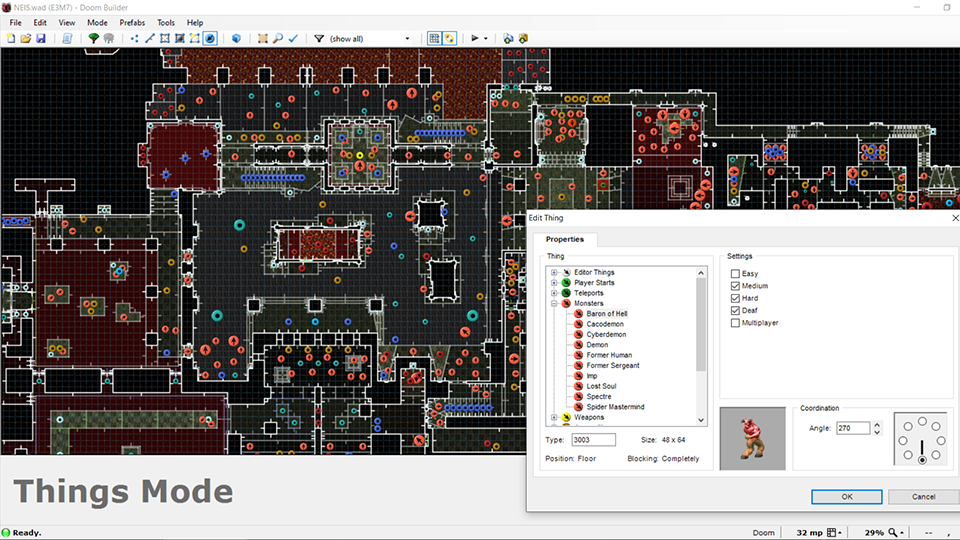The height and width of the screenshot is (540, 960).
Task: Select the yellow-cornered square mode icon
Action: click(x=194, y=39)
